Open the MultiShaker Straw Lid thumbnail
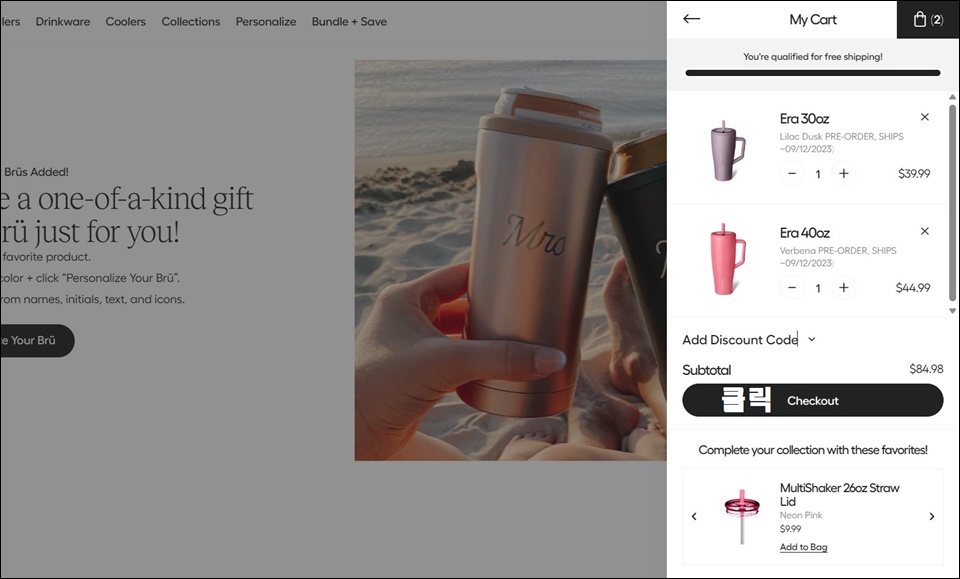This screenshot has width=960, height=579. coord(742,517)
